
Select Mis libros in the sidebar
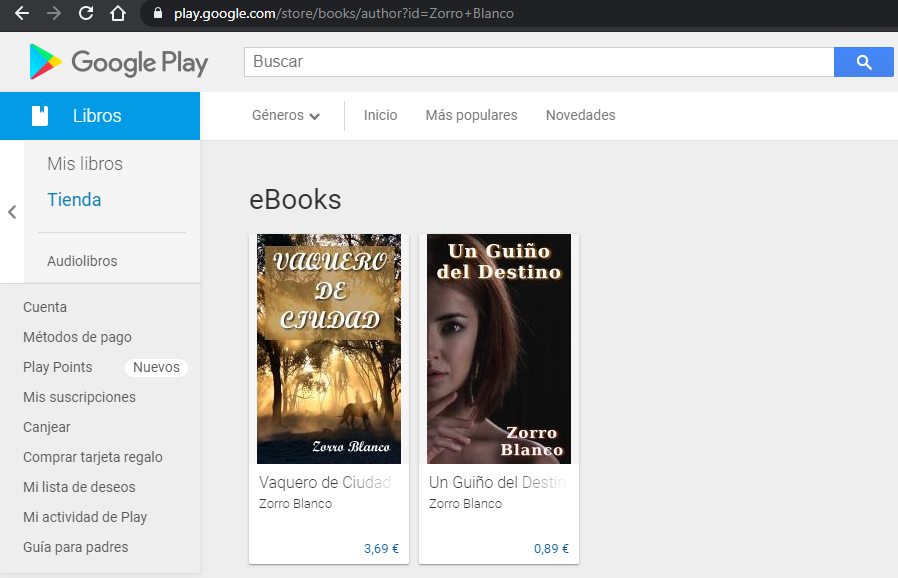[x=84, y=163]
